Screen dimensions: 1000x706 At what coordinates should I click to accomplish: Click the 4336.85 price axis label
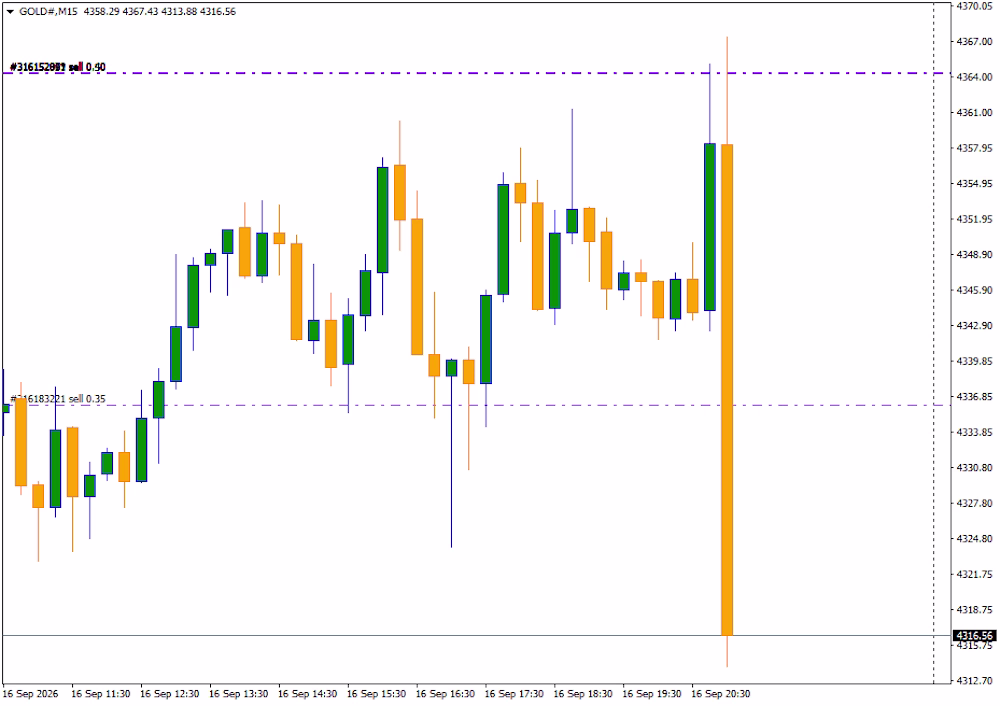(974, 397)
